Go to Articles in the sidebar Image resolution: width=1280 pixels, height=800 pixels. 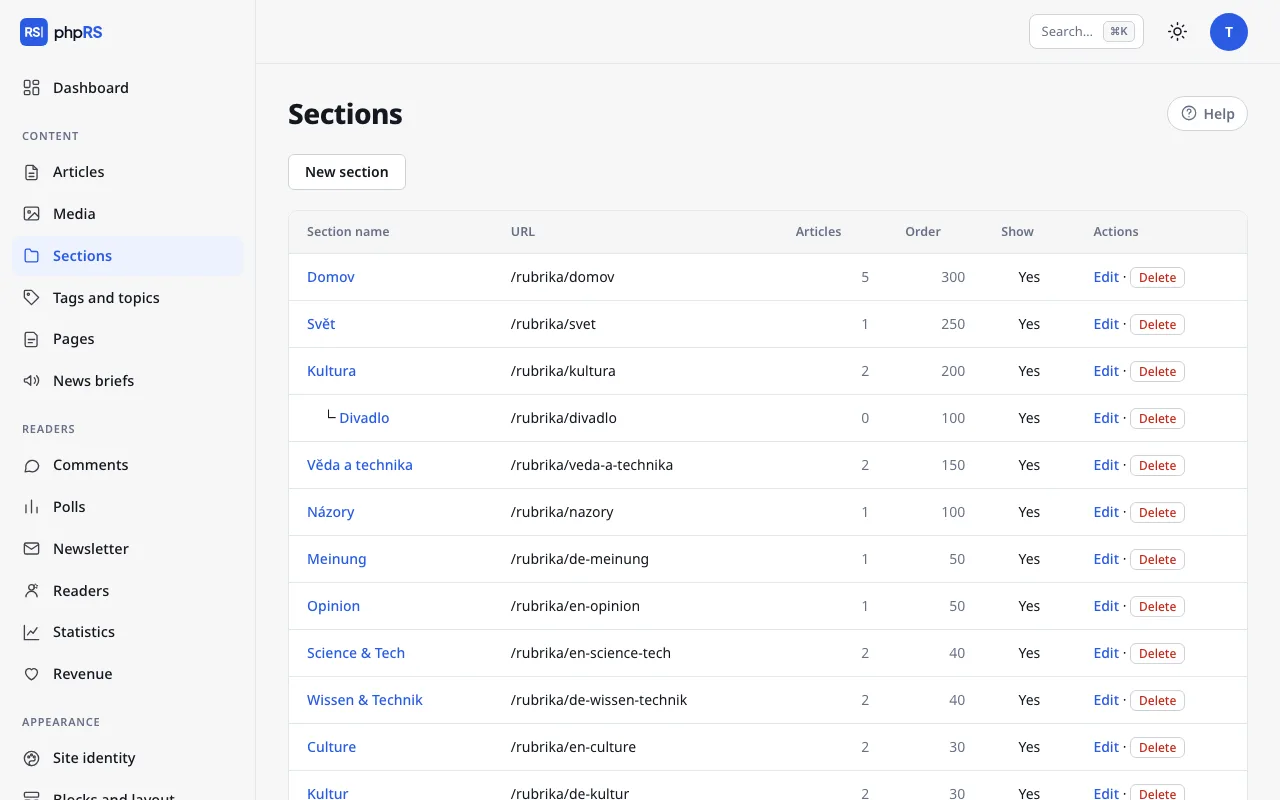pos(128,172)
